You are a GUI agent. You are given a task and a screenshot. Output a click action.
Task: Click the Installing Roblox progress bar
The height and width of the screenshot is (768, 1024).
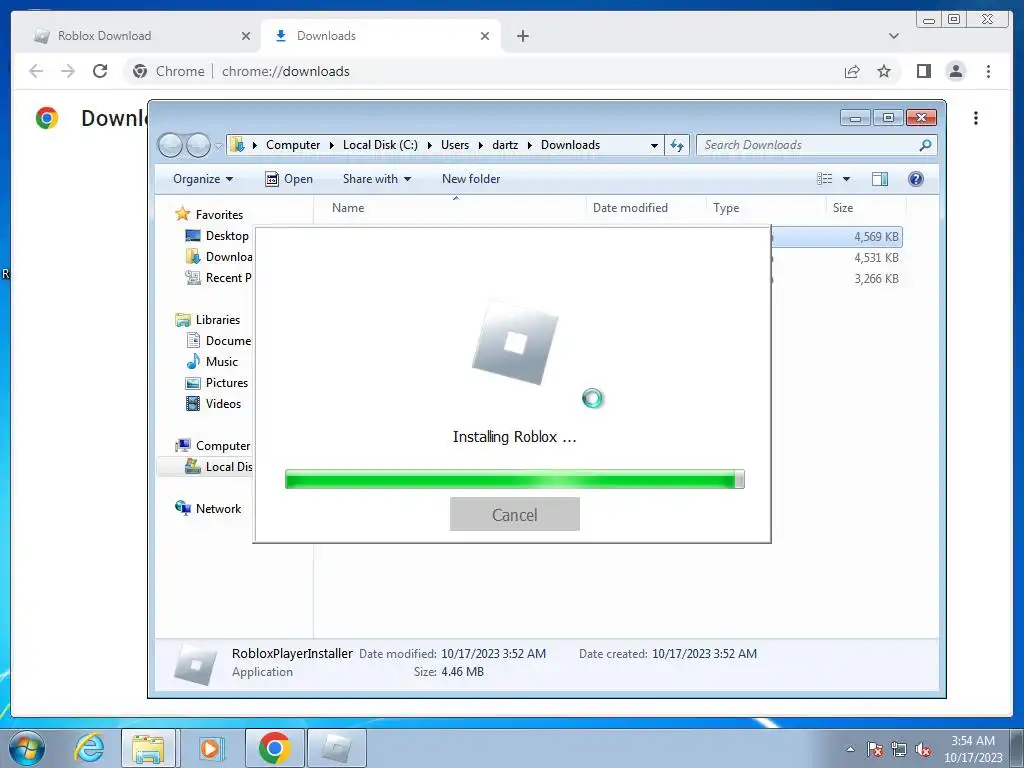pyautogui.click(x=515, y=479)
